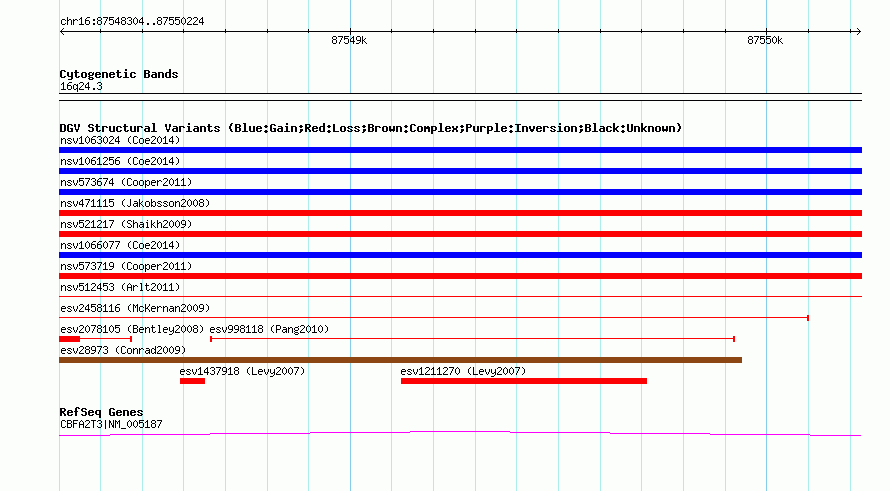
Task: Open the nsv471115 (Jakobsson2008) red loss bar
Action: click(x=460, y=213)
